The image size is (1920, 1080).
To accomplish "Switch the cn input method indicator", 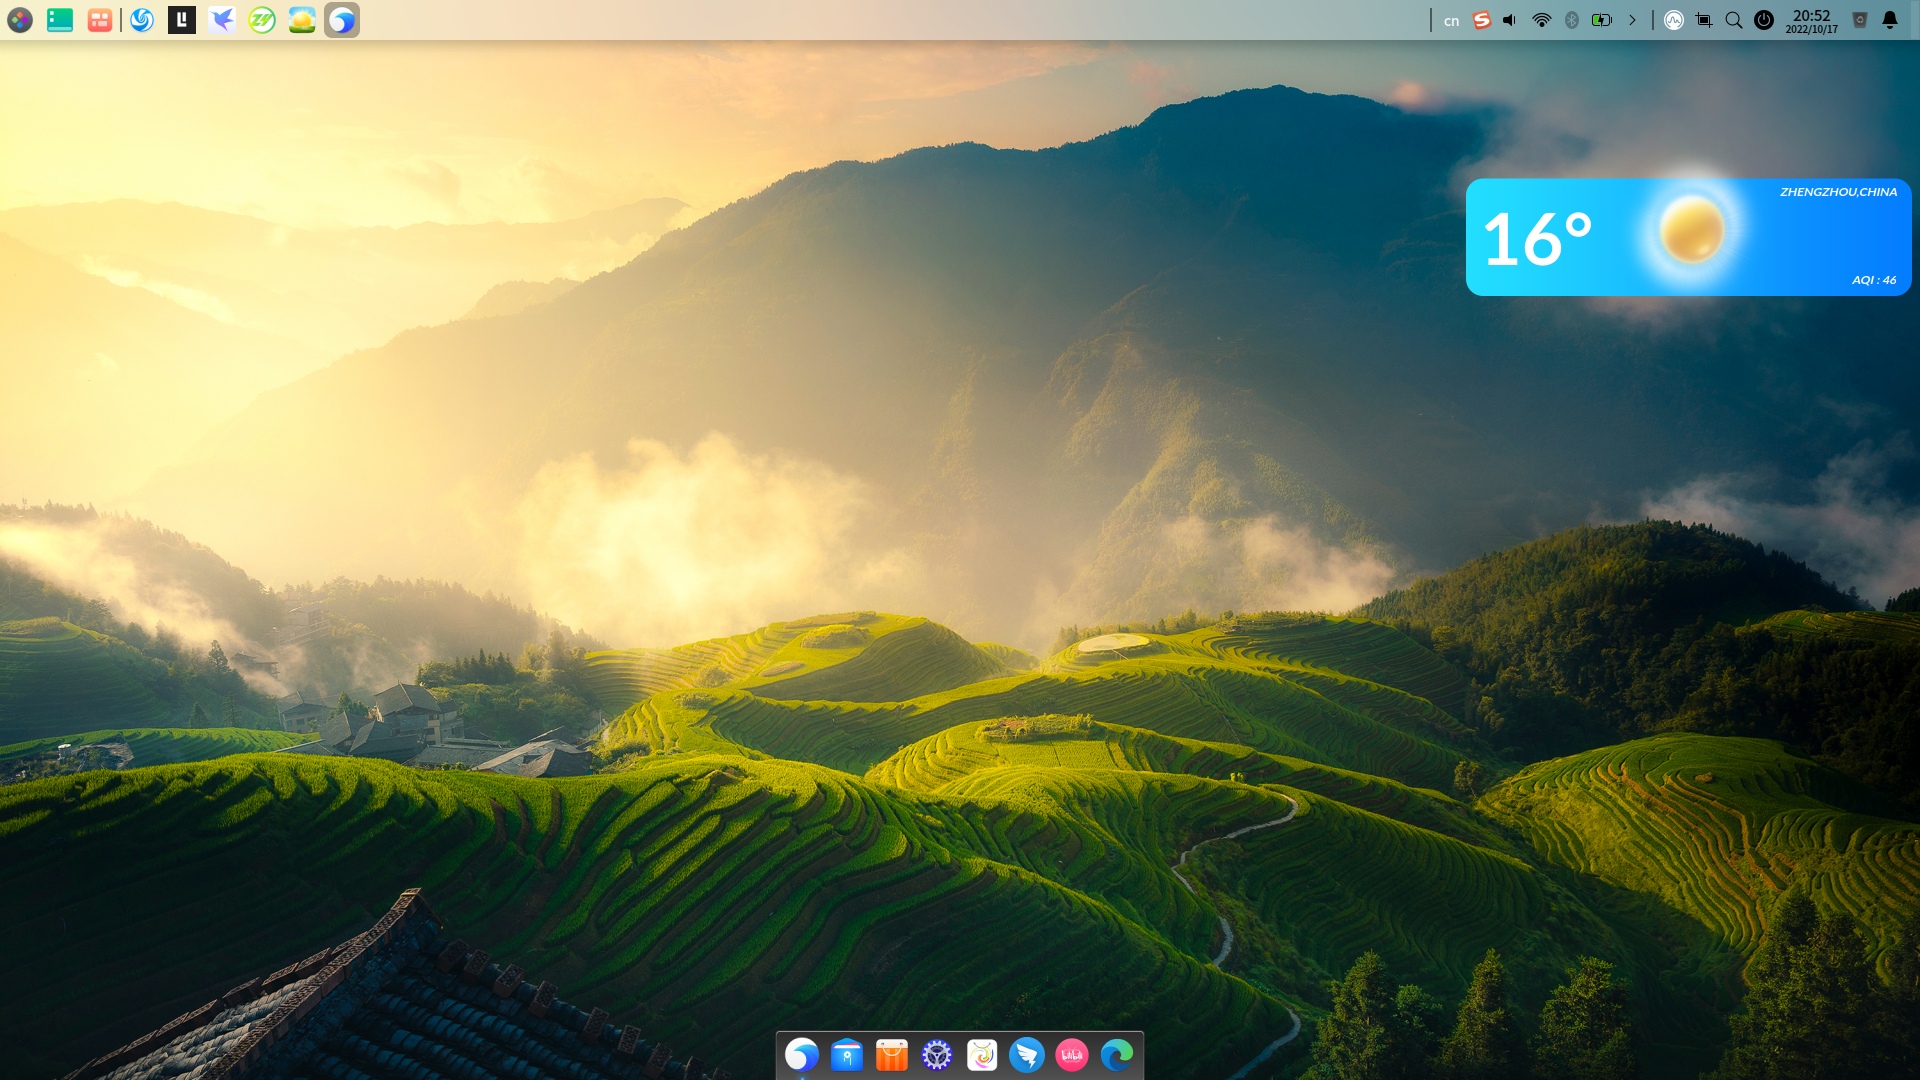I will click(x=1451, y=20).
